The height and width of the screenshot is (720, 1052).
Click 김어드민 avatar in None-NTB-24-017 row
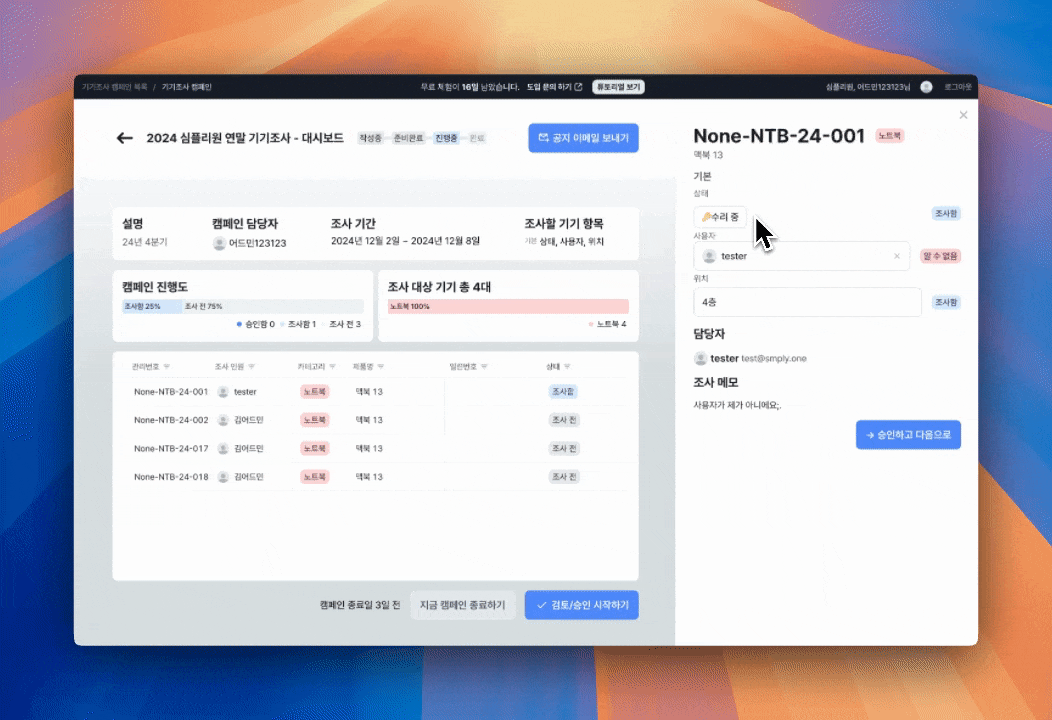click(223, 448)
